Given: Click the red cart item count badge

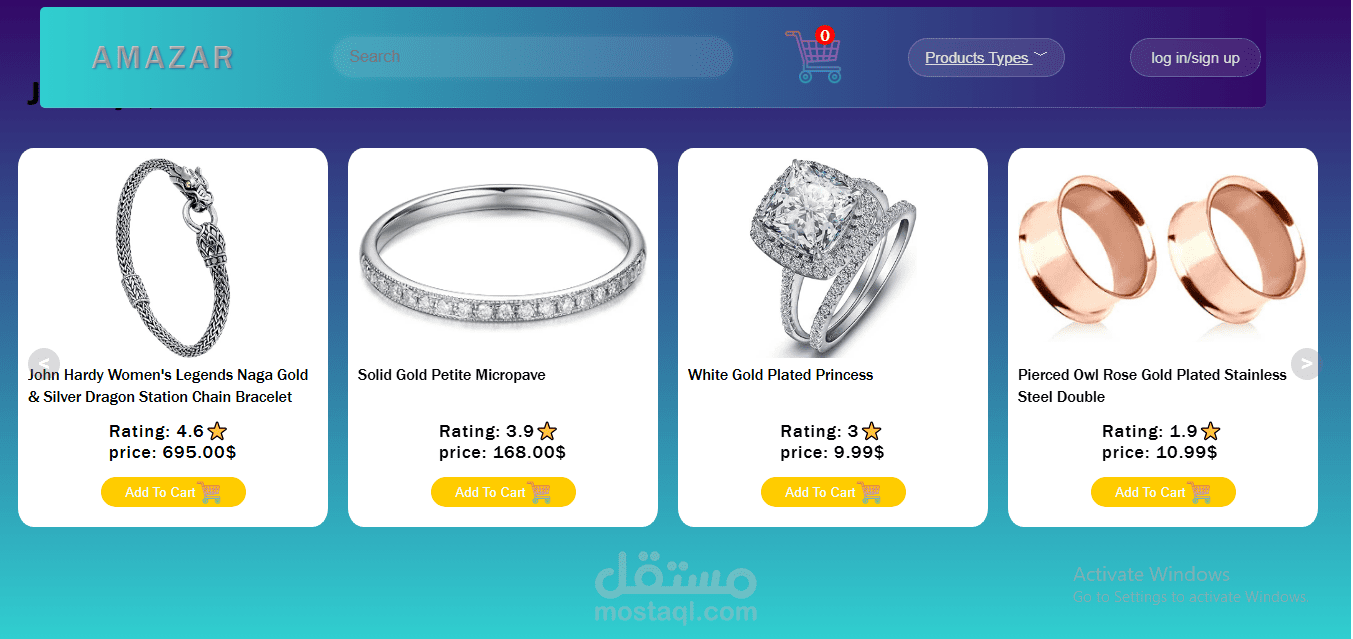Looking at the screenshot, I should point(824,35).
